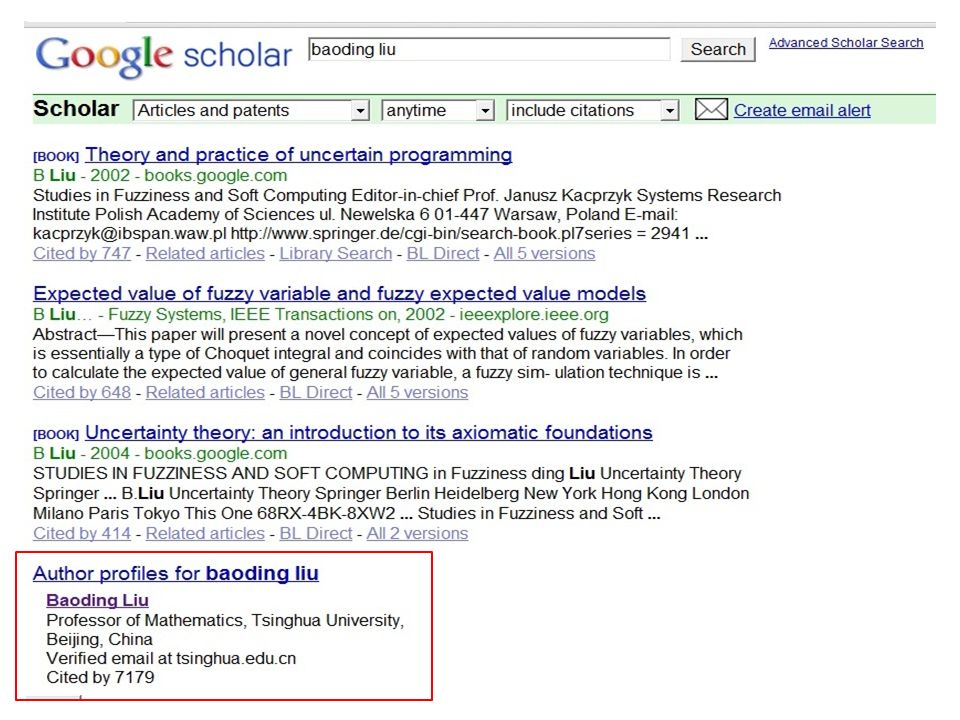Click the Search button
The image size is (960, 720).
coord(718,49)
